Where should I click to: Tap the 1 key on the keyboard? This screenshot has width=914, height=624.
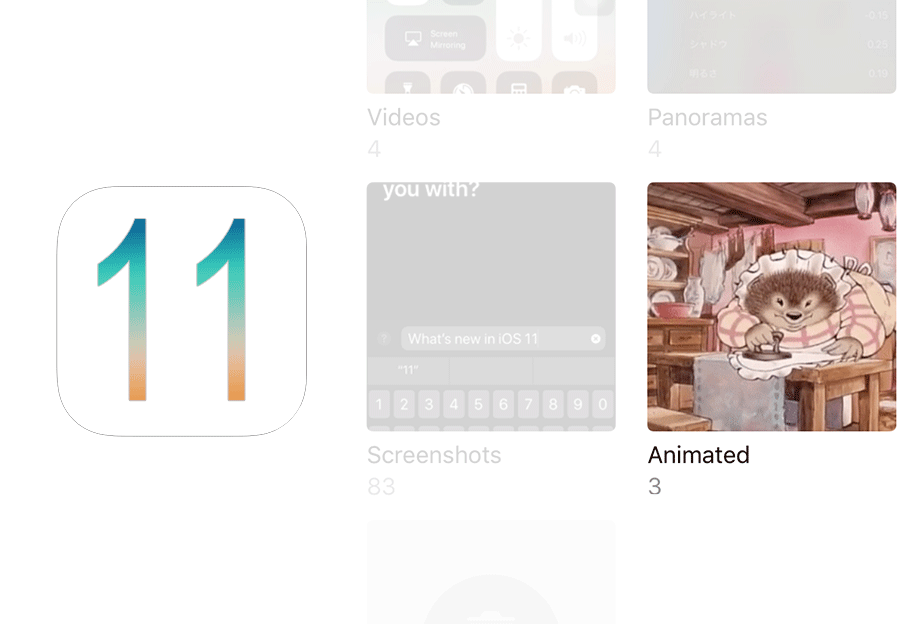[379, 404]
